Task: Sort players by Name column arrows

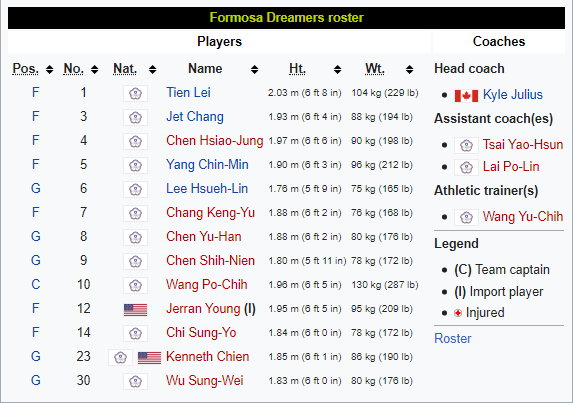Action: click(x=254, y=69)
